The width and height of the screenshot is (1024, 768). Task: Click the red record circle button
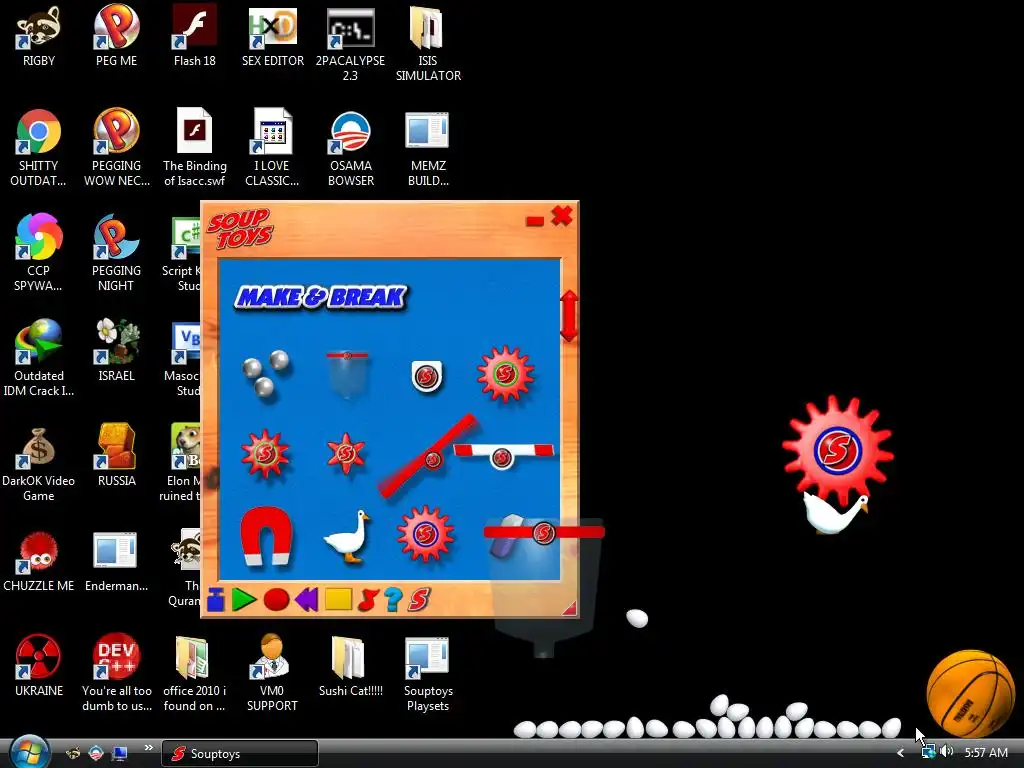click(x=276, y=600)
